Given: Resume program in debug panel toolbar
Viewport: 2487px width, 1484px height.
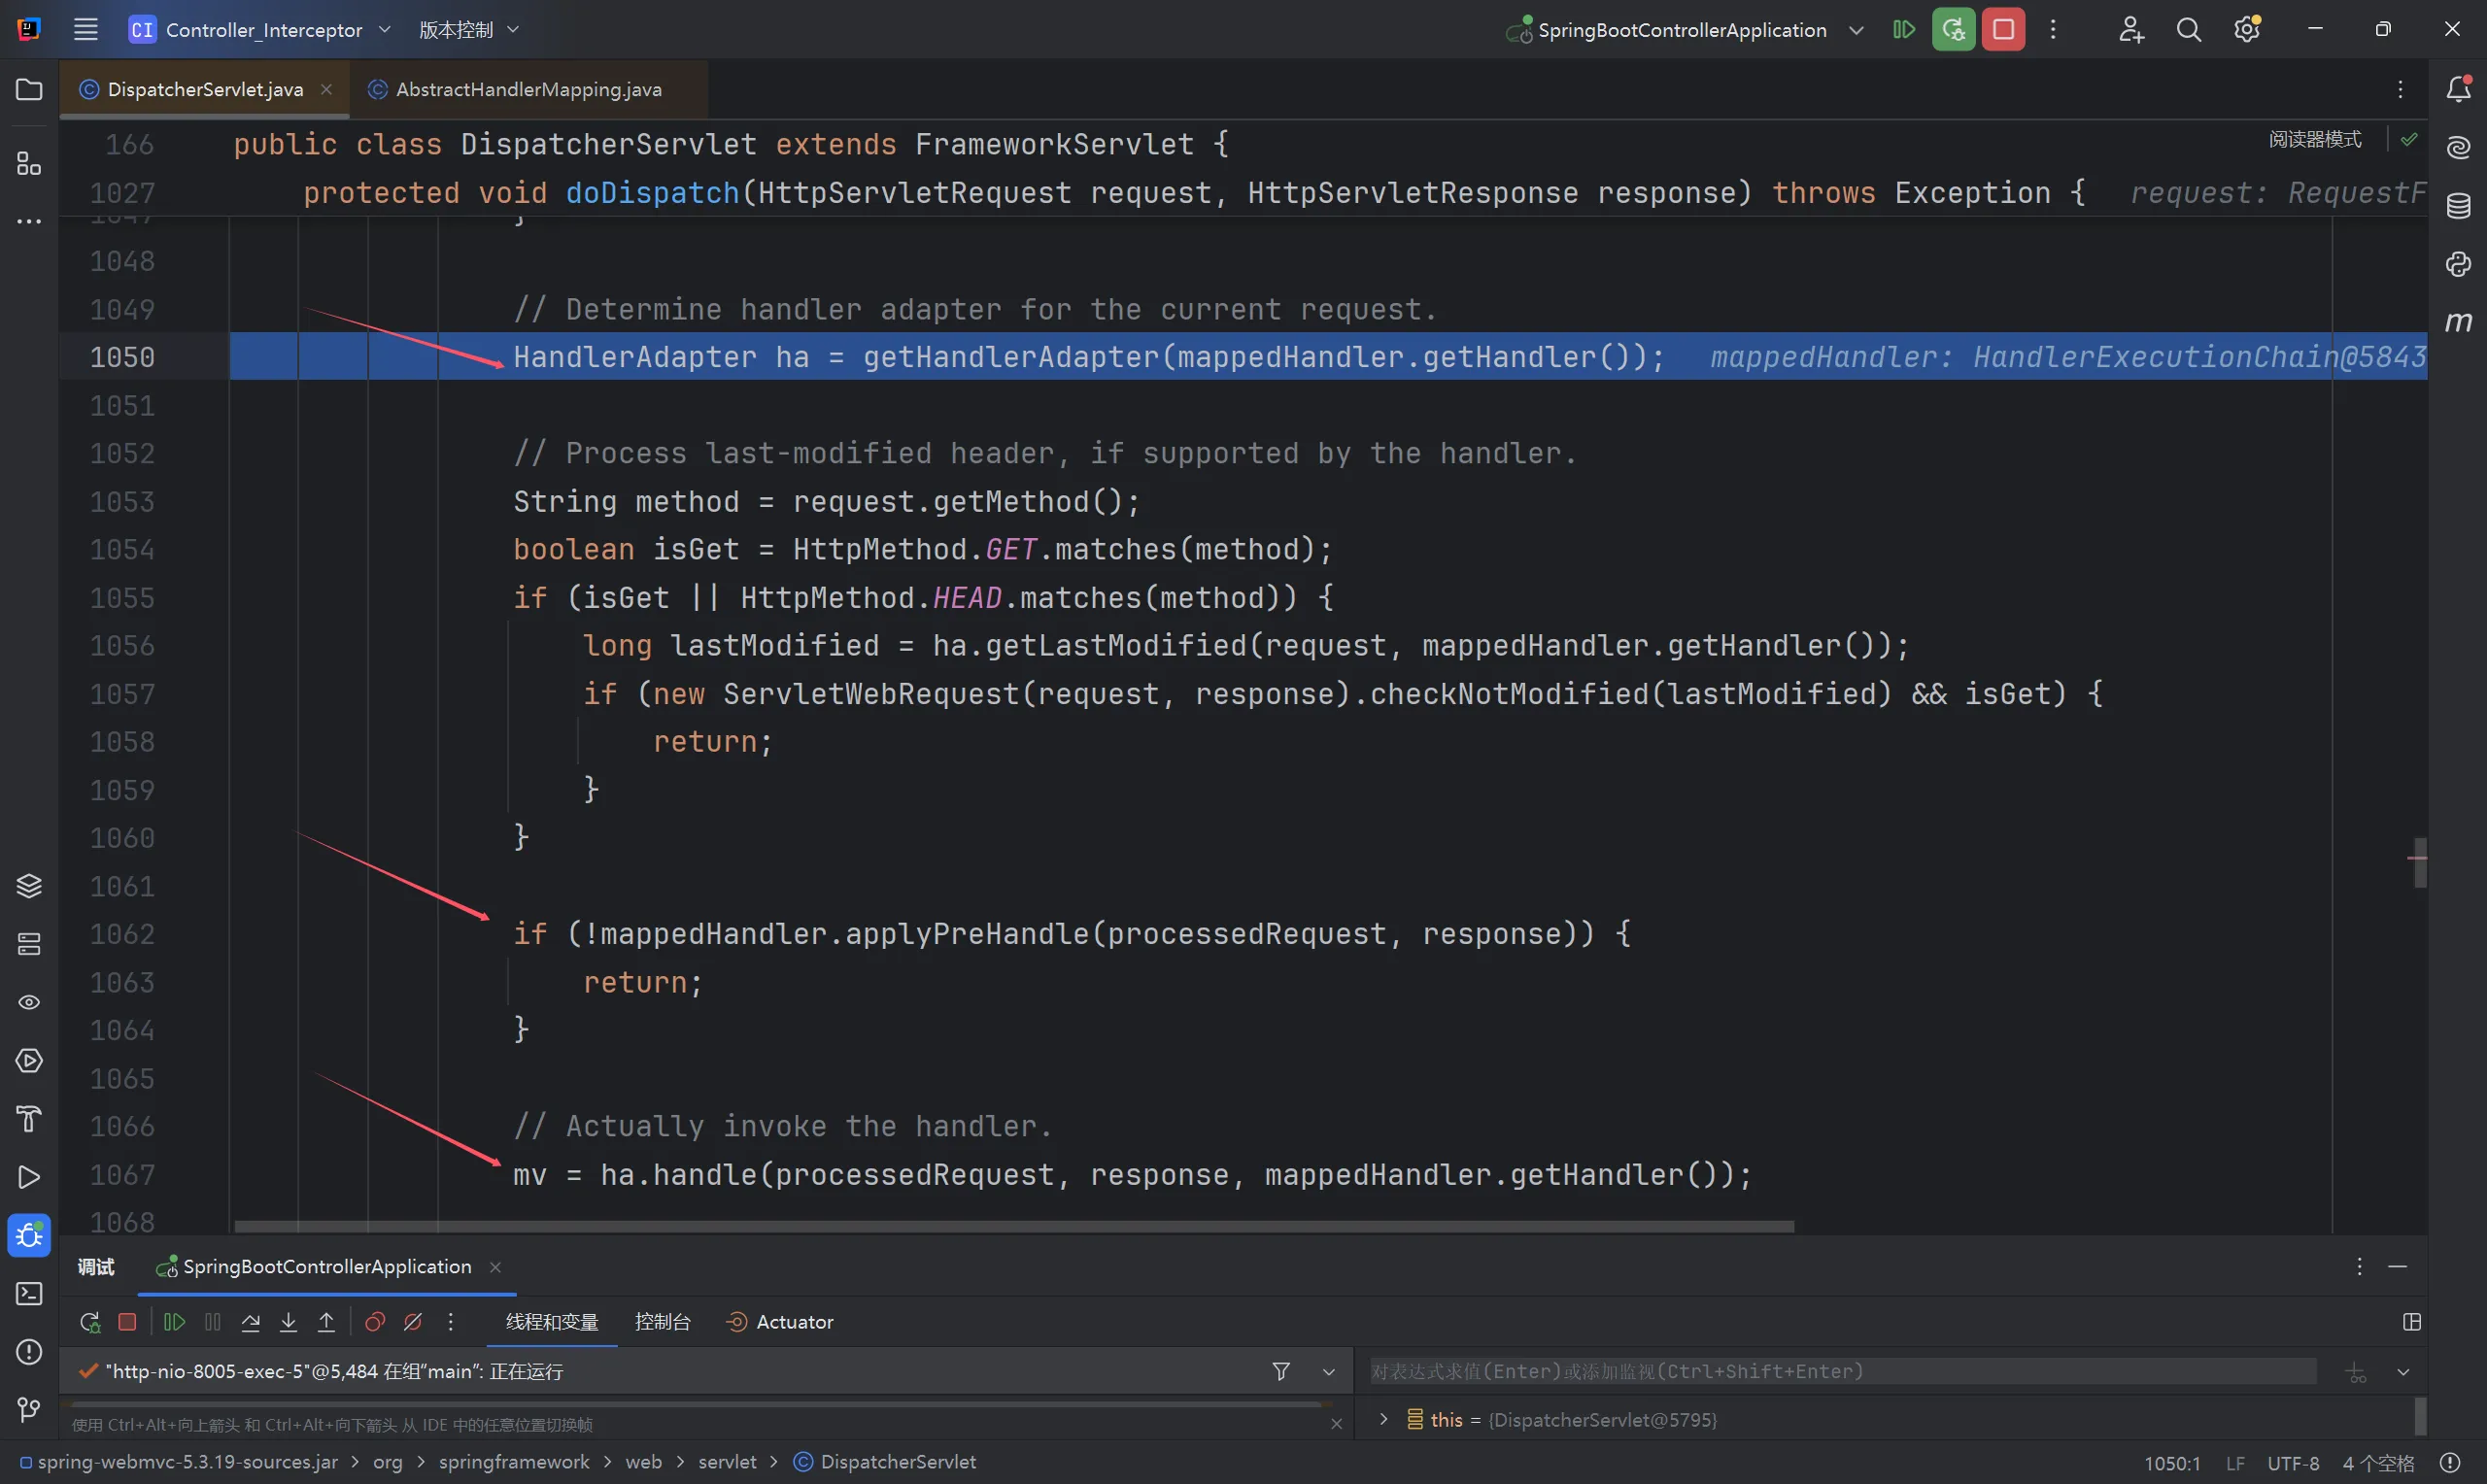Looking at the screenshot, I should [174, 1322].
